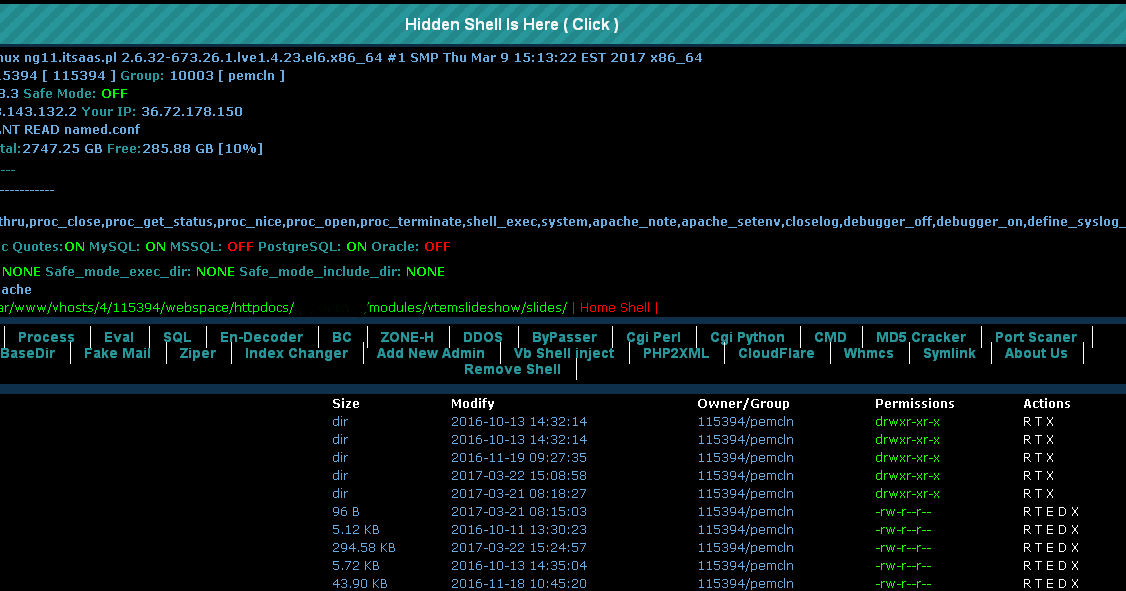
Task: Open the Process manager
Action: 45,337
